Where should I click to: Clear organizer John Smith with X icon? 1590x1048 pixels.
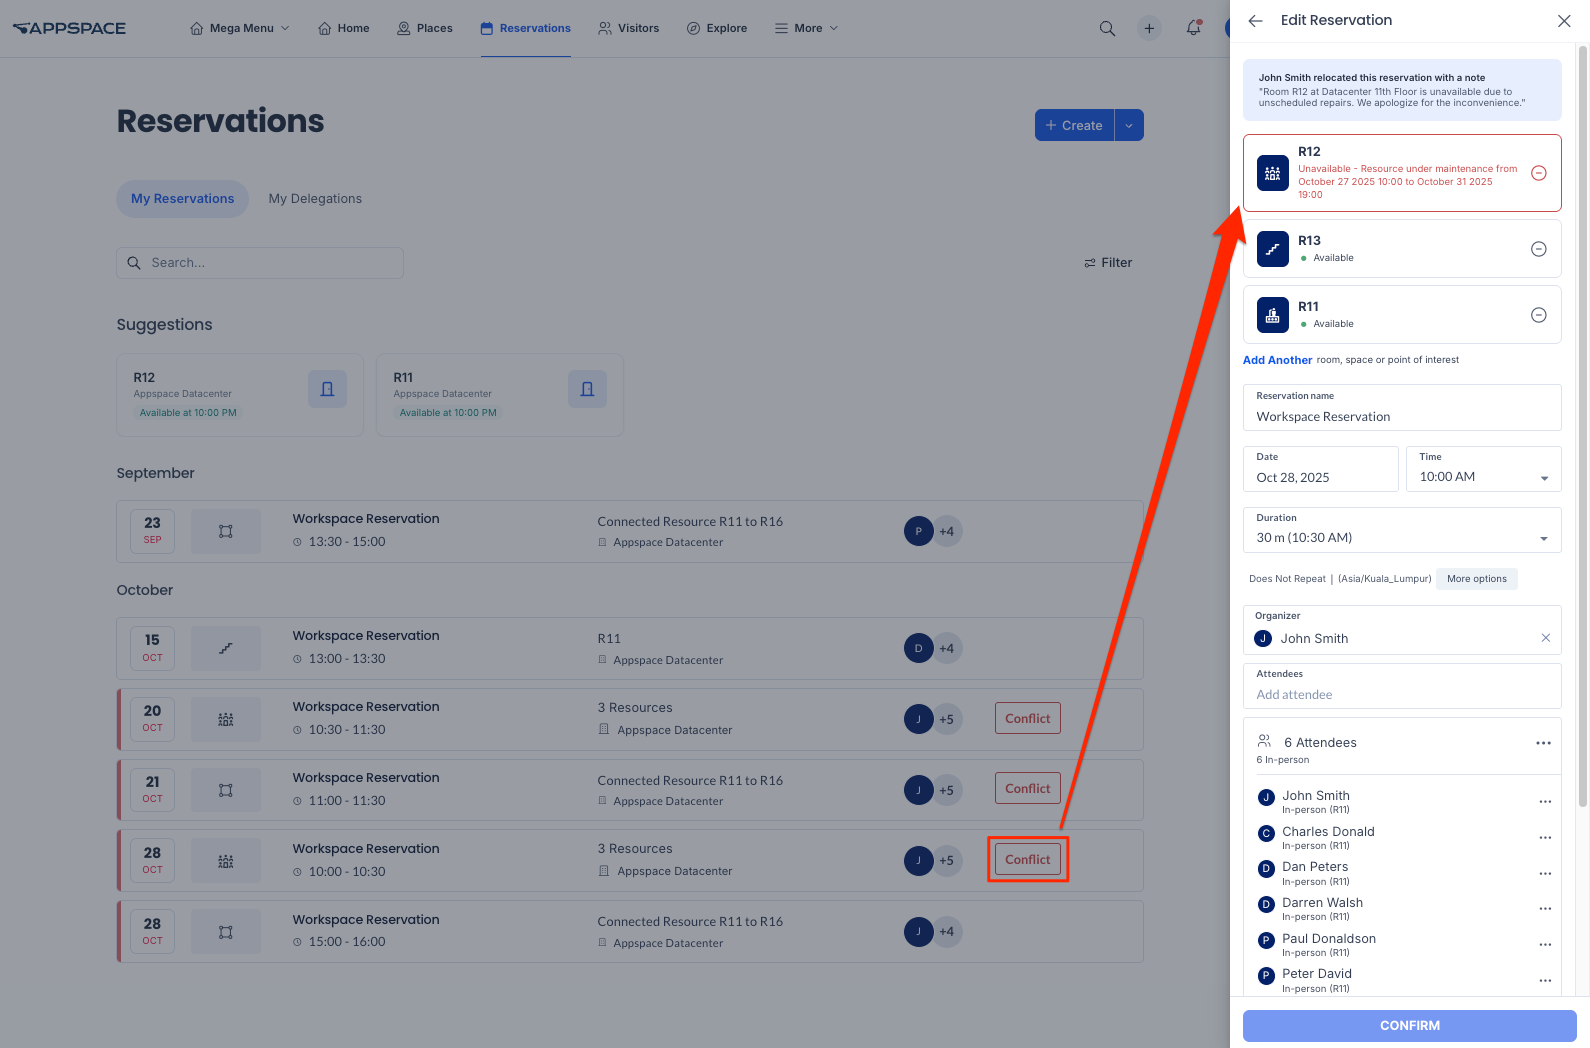pyautogui.click(x=1546, y=638)
